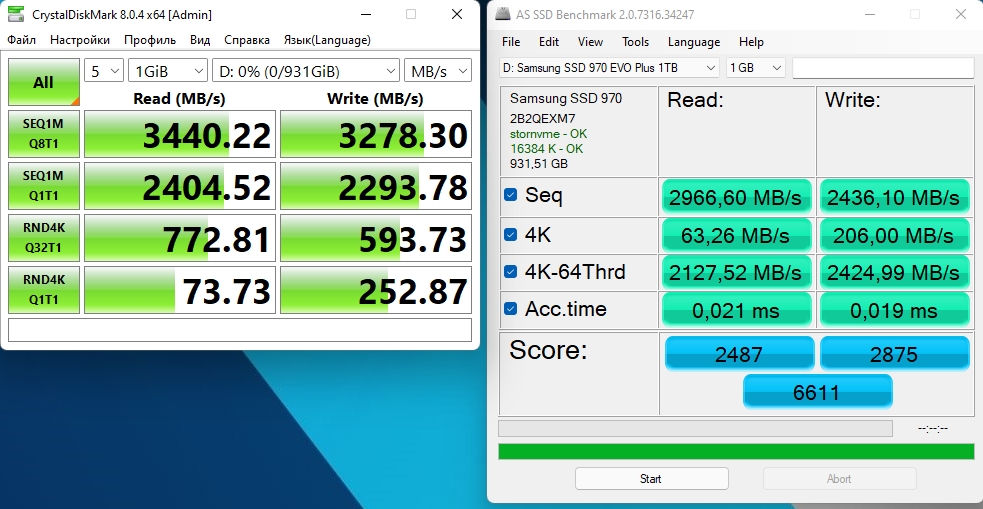Open the Help menu in AS SSD
The height and width of the screenshot is (509, 983).
coord(751,42)
